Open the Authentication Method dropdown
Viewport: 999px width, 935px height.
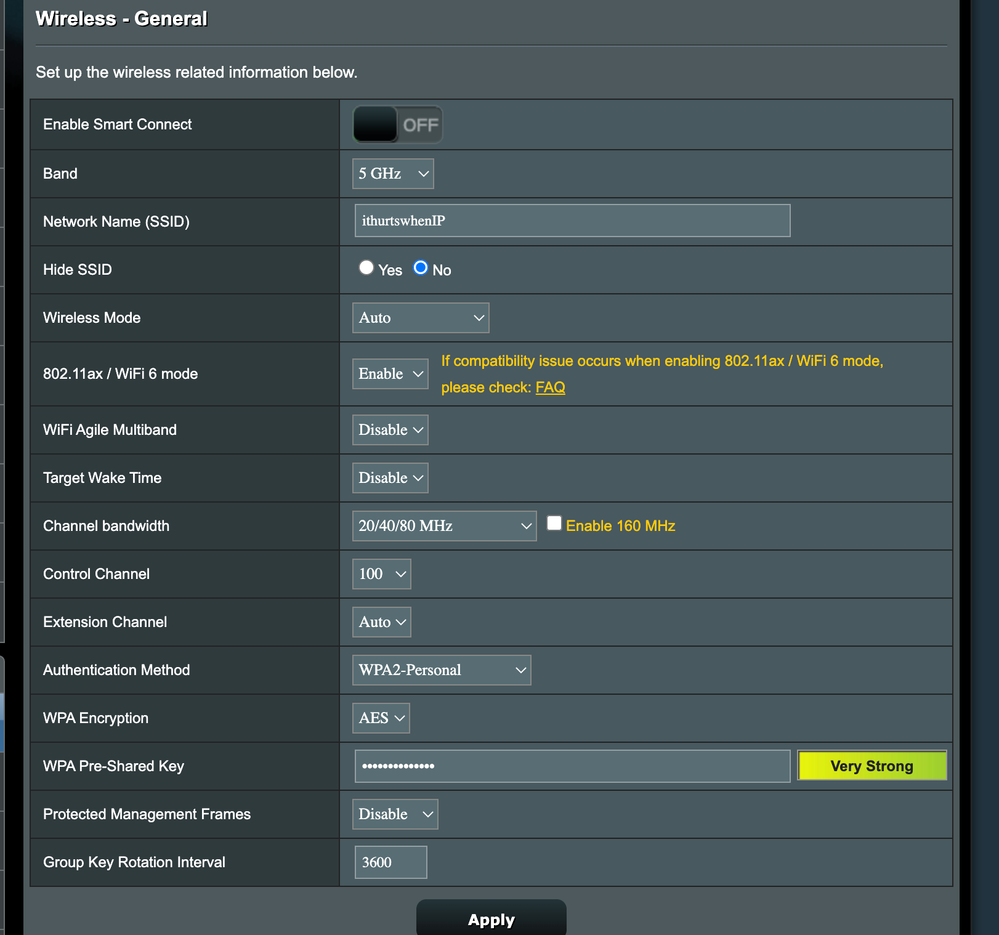441,670
